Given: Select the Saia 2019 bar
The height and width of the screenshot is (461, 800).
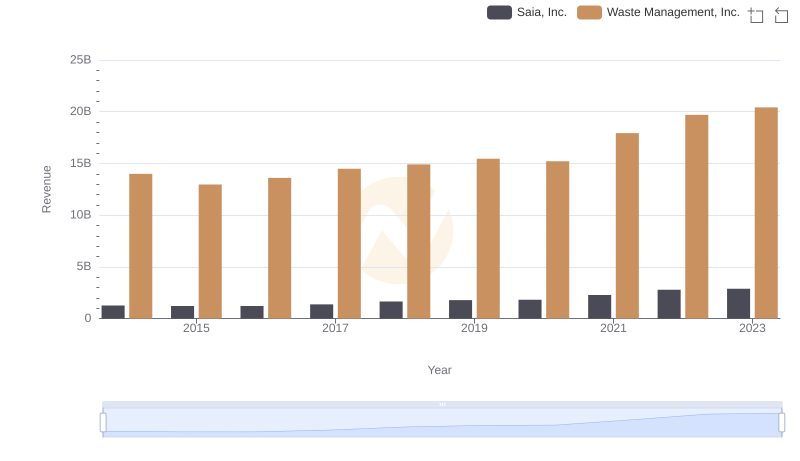Looking at the screenshot, I should pyautogui.click(x=461, y=310).
